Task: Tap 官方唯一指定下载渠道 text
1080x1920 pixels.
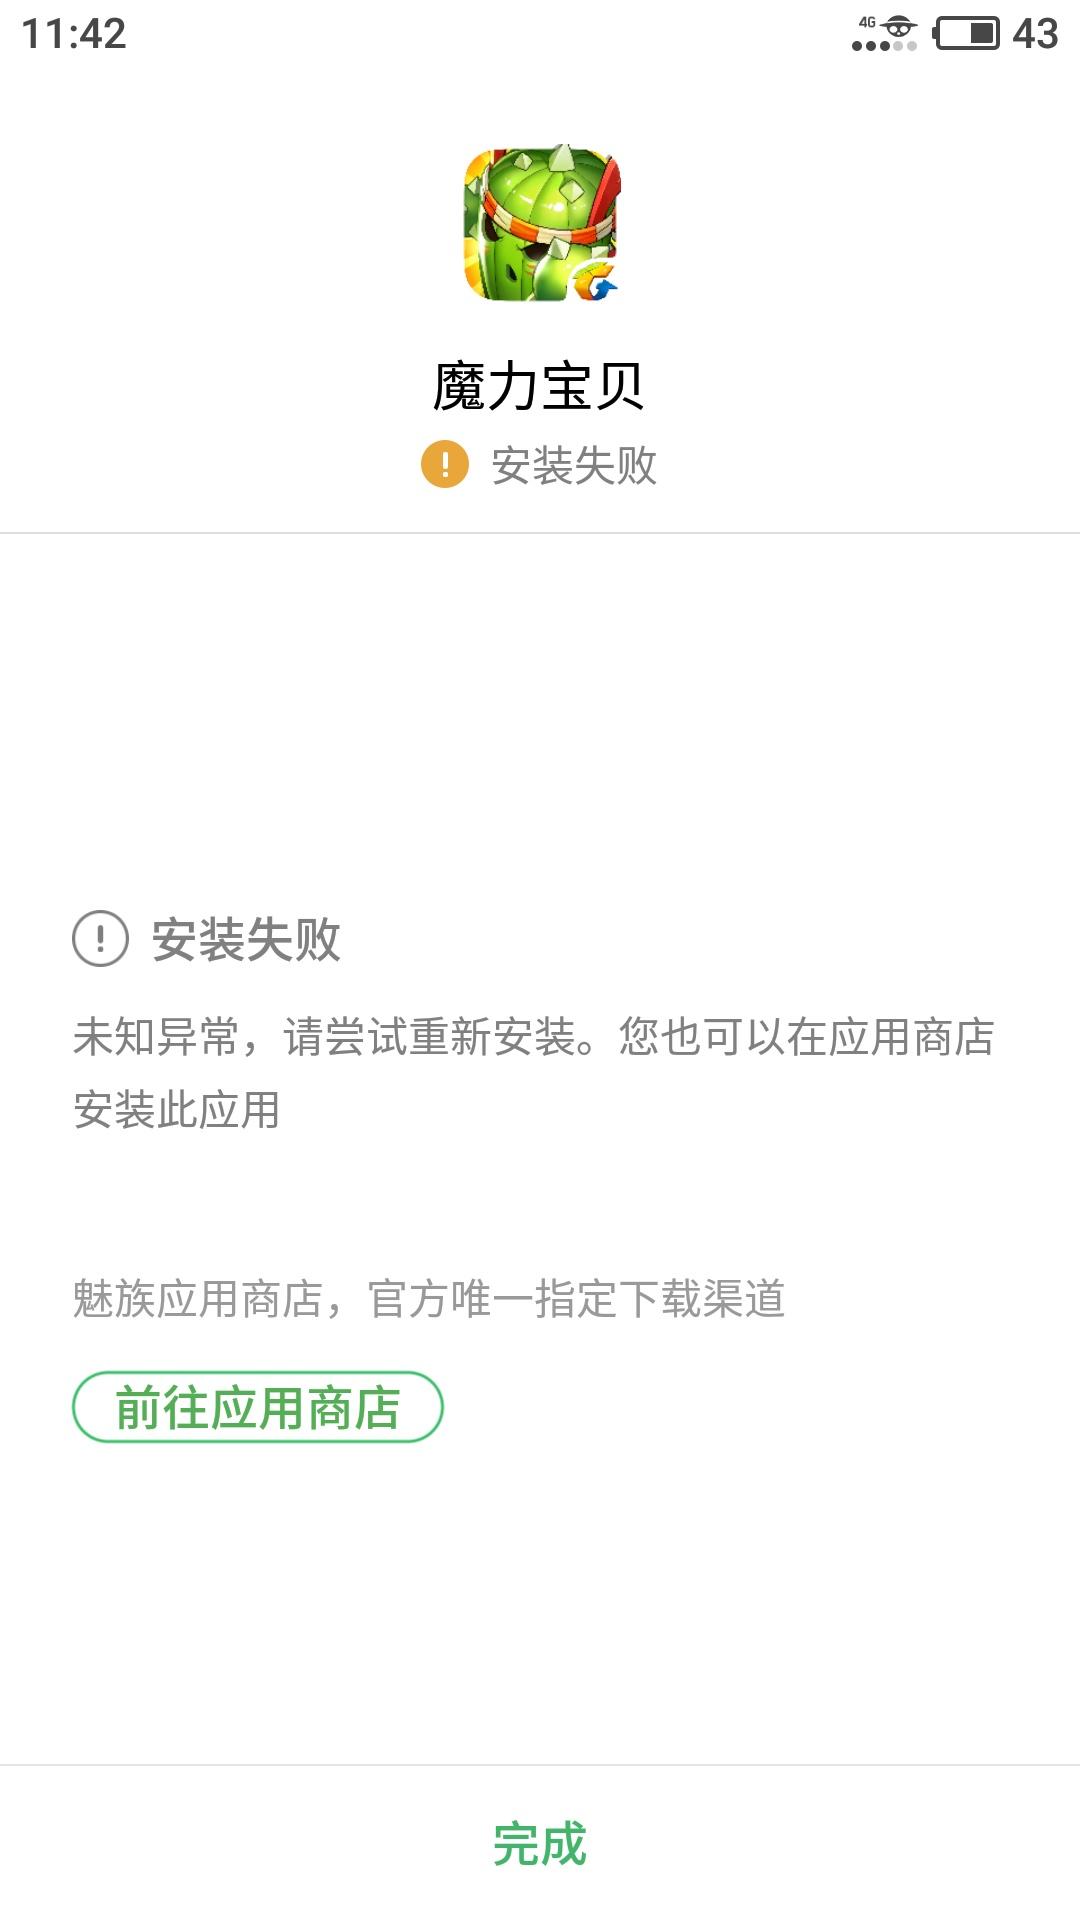Action: coord(576,1299)
